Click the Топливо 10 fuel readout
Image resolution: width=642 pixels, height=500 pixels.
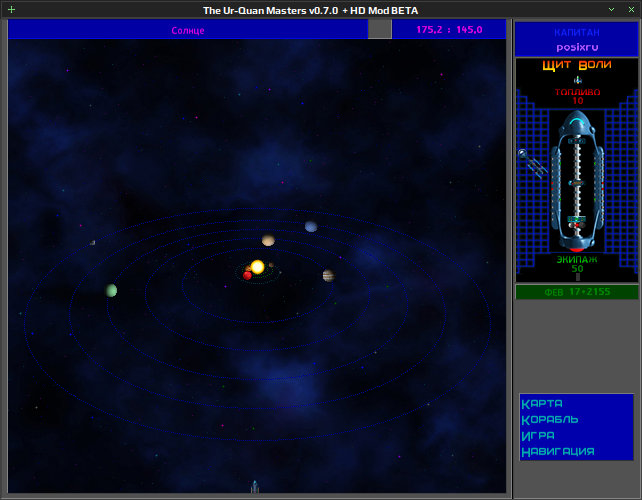577,96
